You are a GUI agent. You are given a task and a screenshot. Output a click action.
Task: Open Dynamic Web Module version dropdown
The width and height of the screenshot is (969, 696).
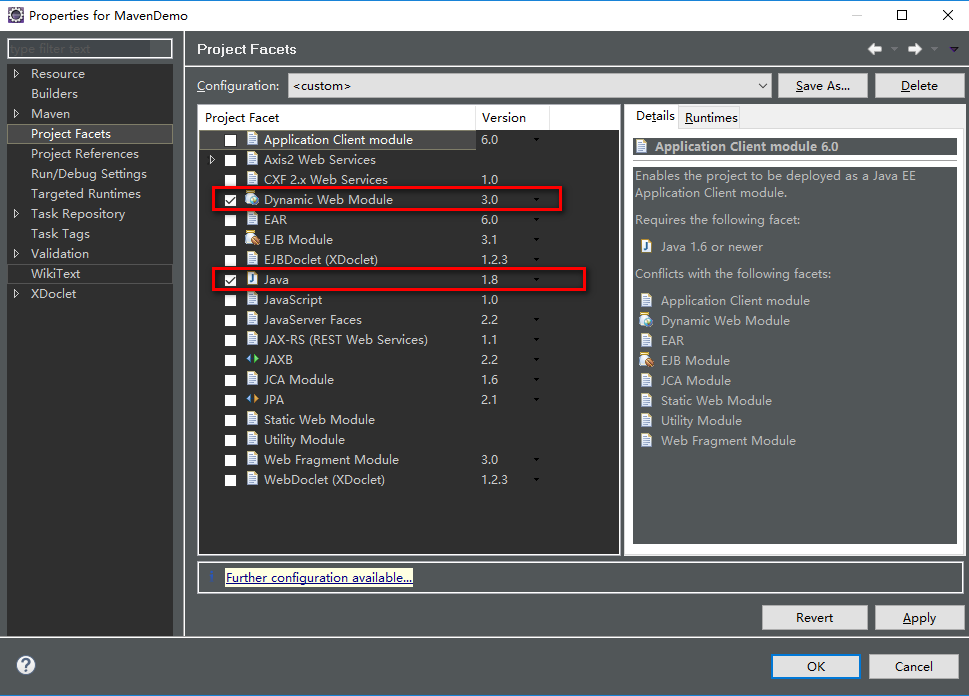pyautogui.click(x=536, y=200)
